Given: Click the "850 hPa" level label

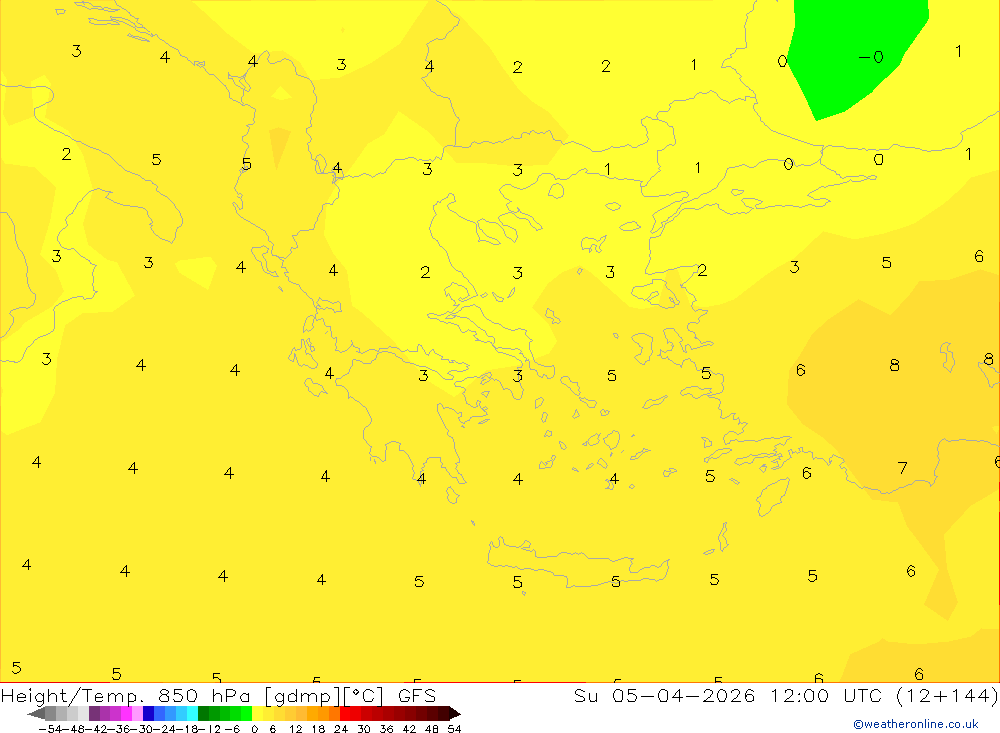Looking at the screenshot, I should point(204,696).
